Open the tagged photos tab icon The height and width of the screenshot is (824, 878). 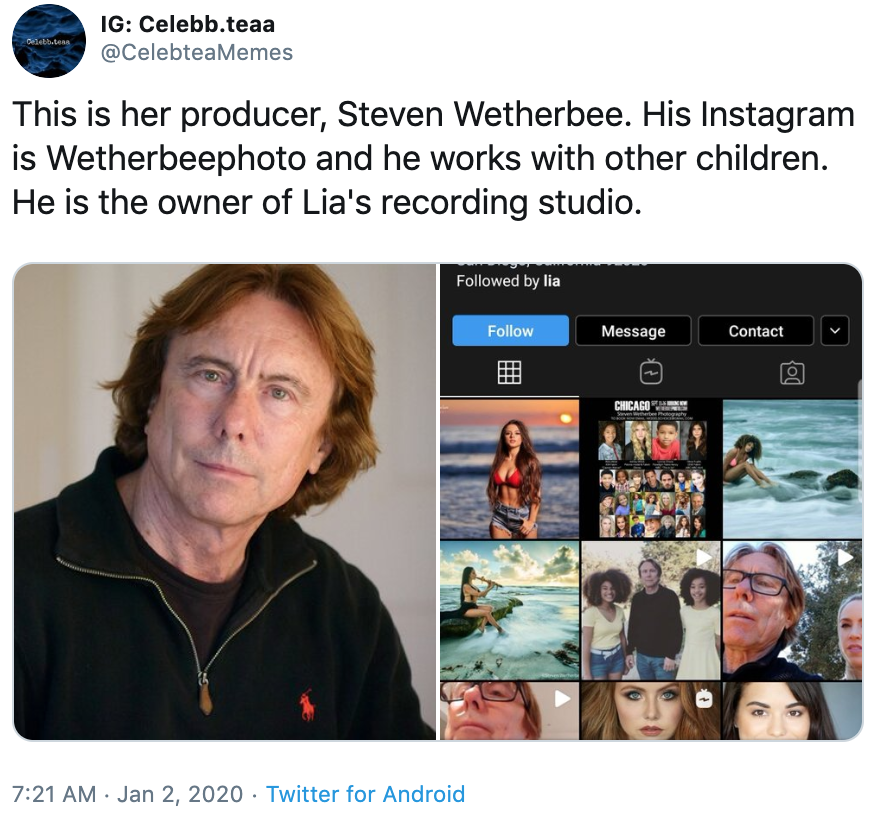click(x=792, y=373)
